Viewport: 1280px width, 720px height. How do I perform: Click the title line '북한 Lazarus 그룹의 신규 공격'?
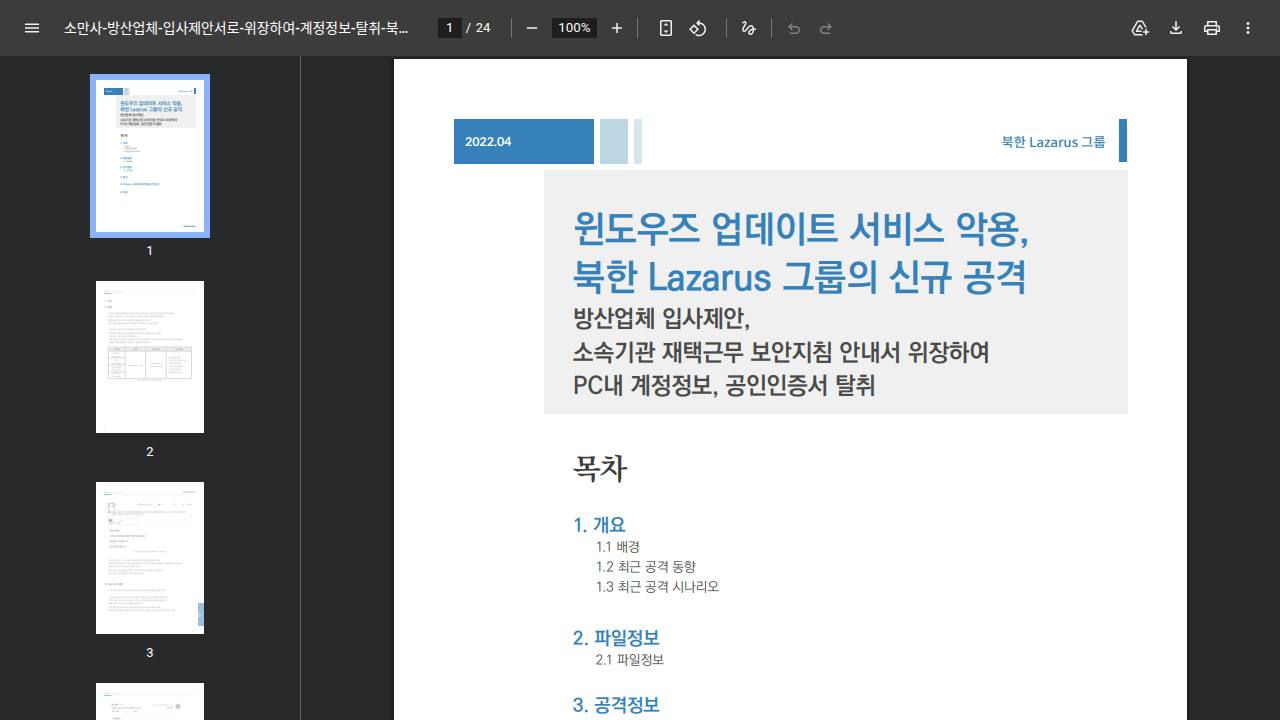(800, 276)
